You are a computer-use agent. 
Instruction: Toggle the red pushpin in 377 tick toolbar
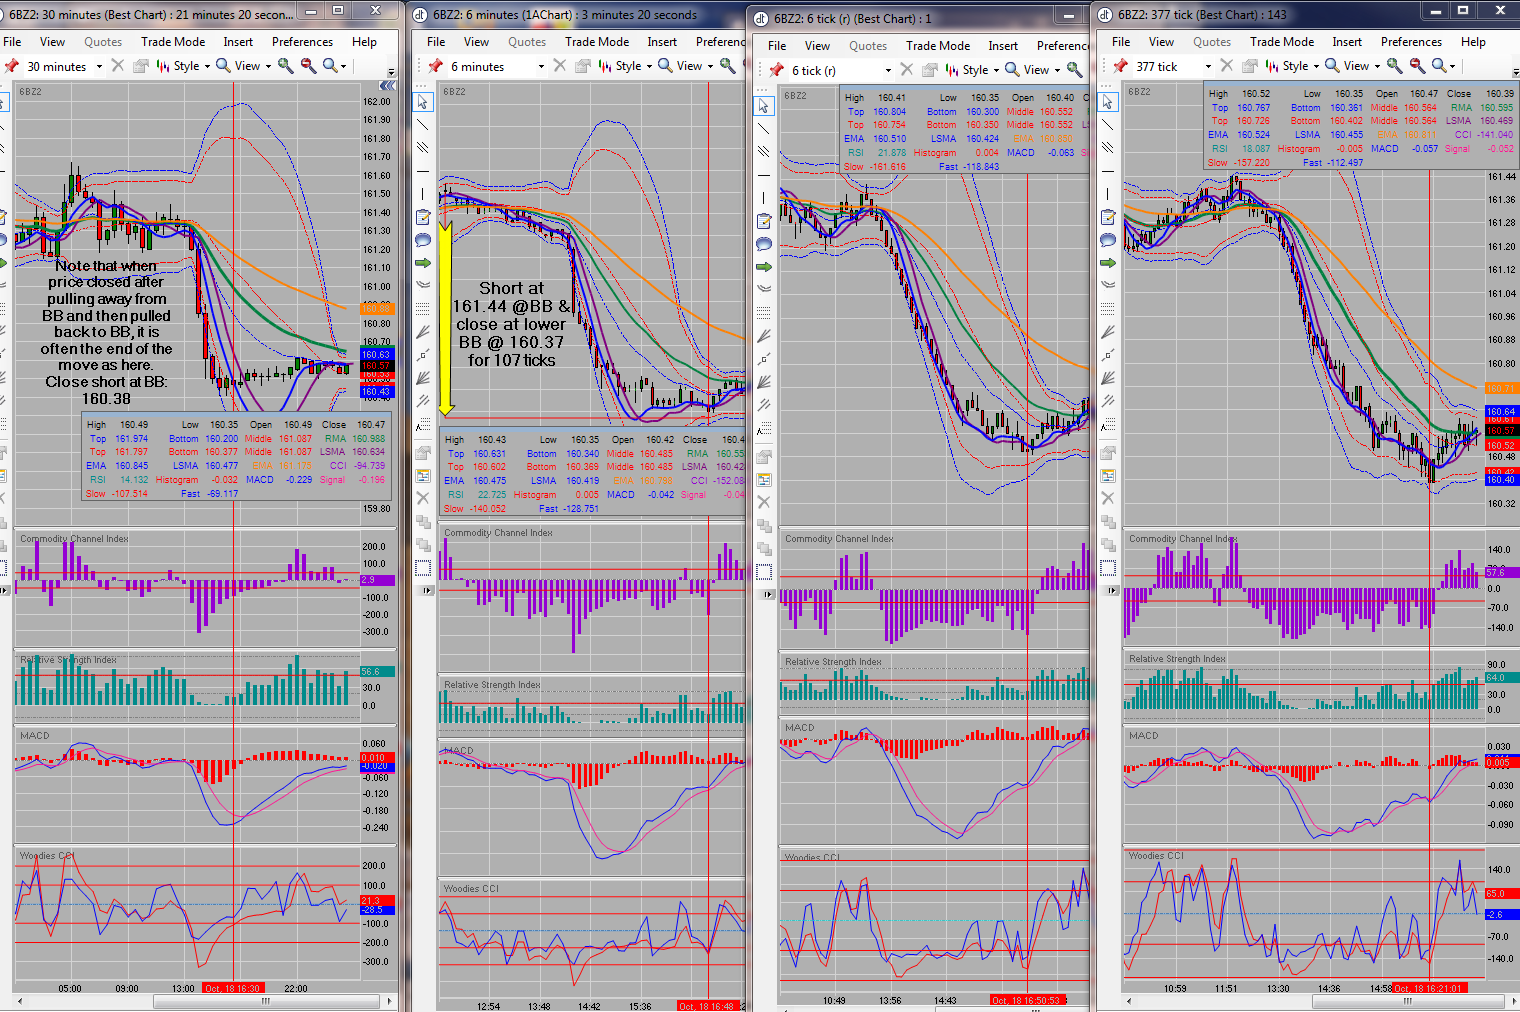(1121, 66)
